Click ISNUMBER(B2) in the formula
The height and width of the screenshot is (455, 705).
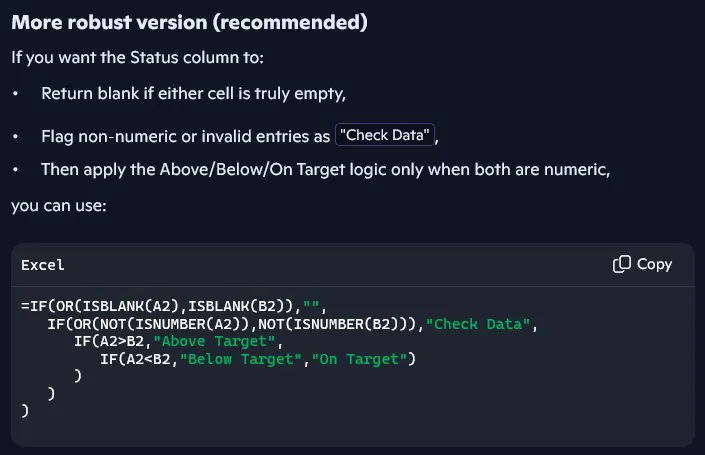pyautogui.click(x=348, y=325)
